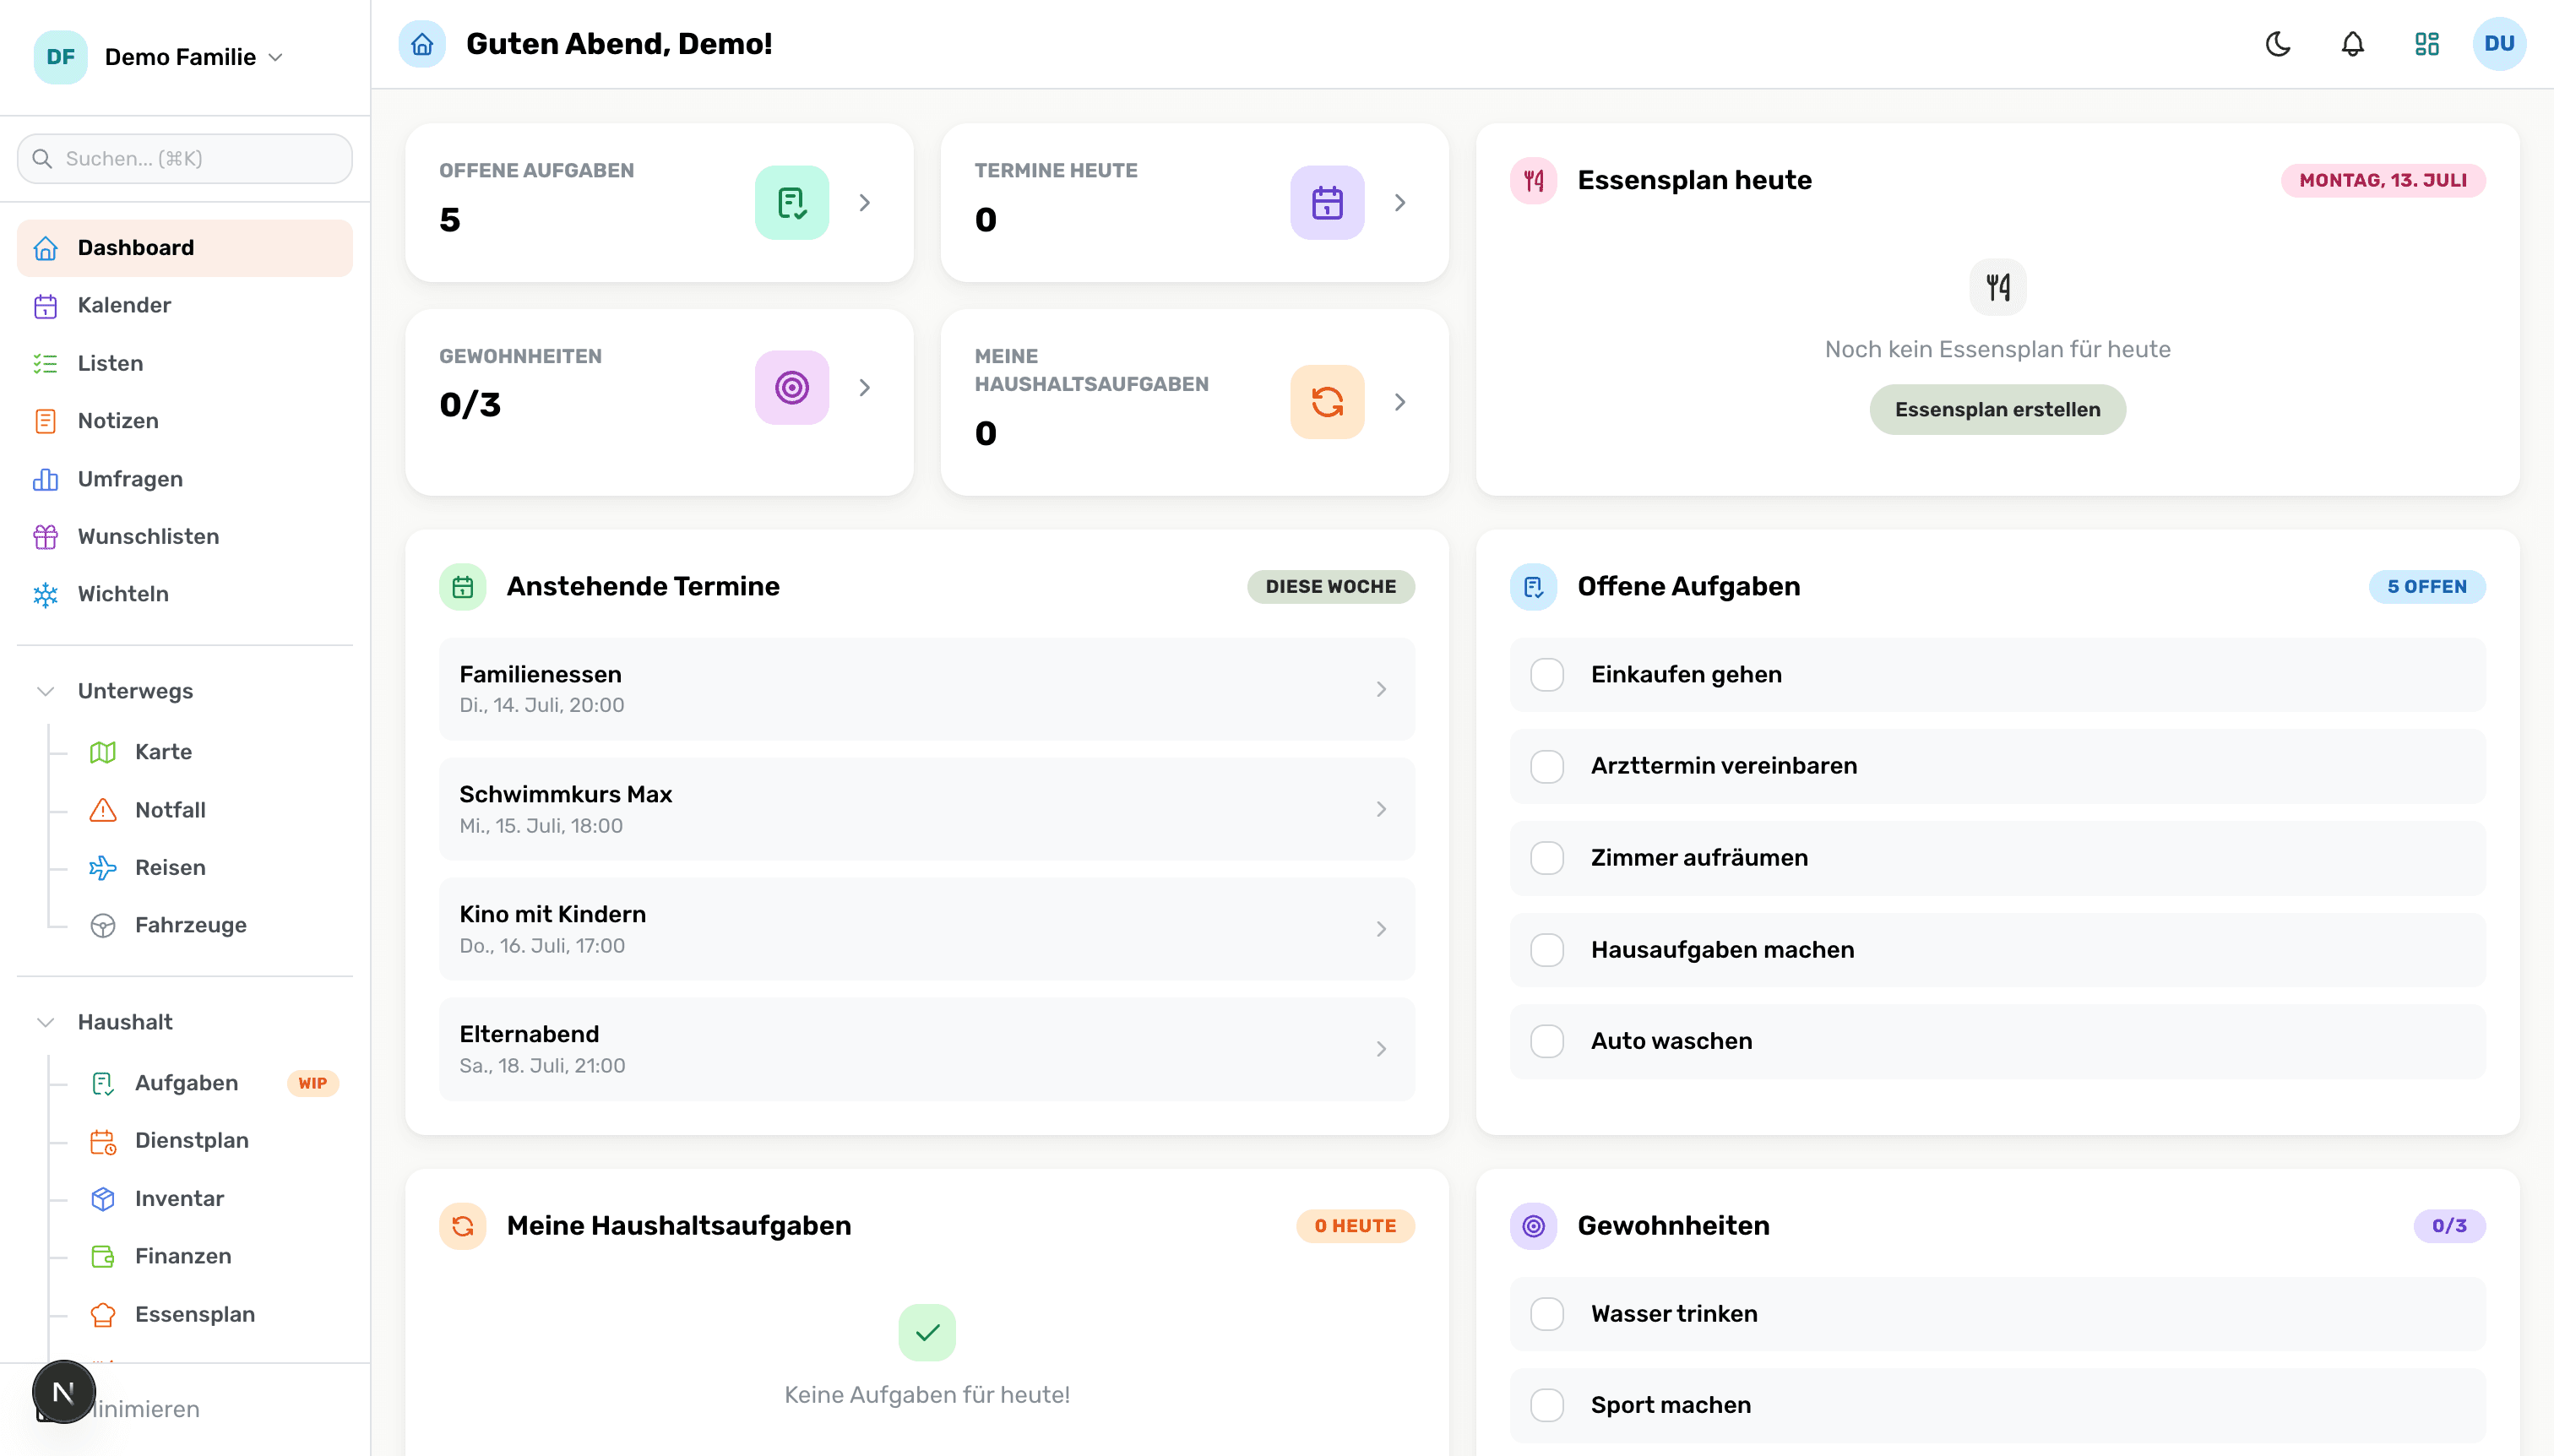
Task: Click the 0/3 badge in Gewohnheiten section
Action: tap(2449, 1225)
